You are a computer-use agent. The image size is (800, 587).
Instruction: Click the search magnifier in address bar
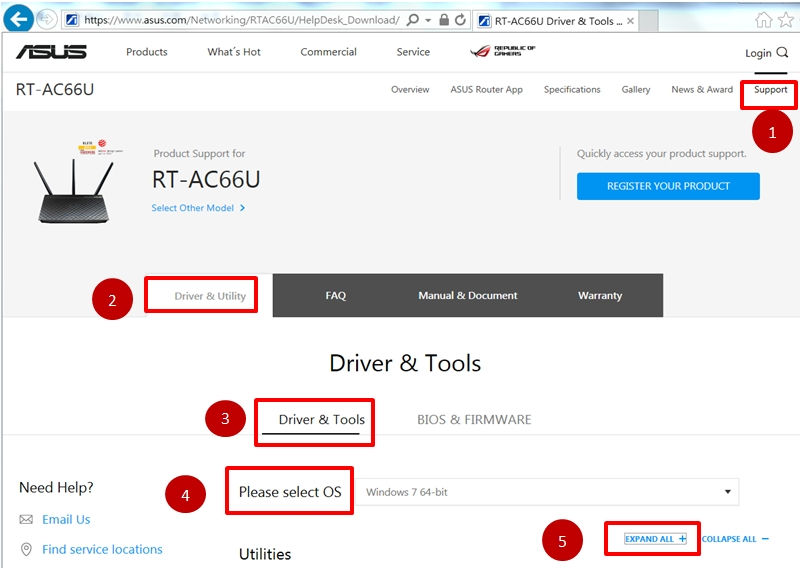413,20
